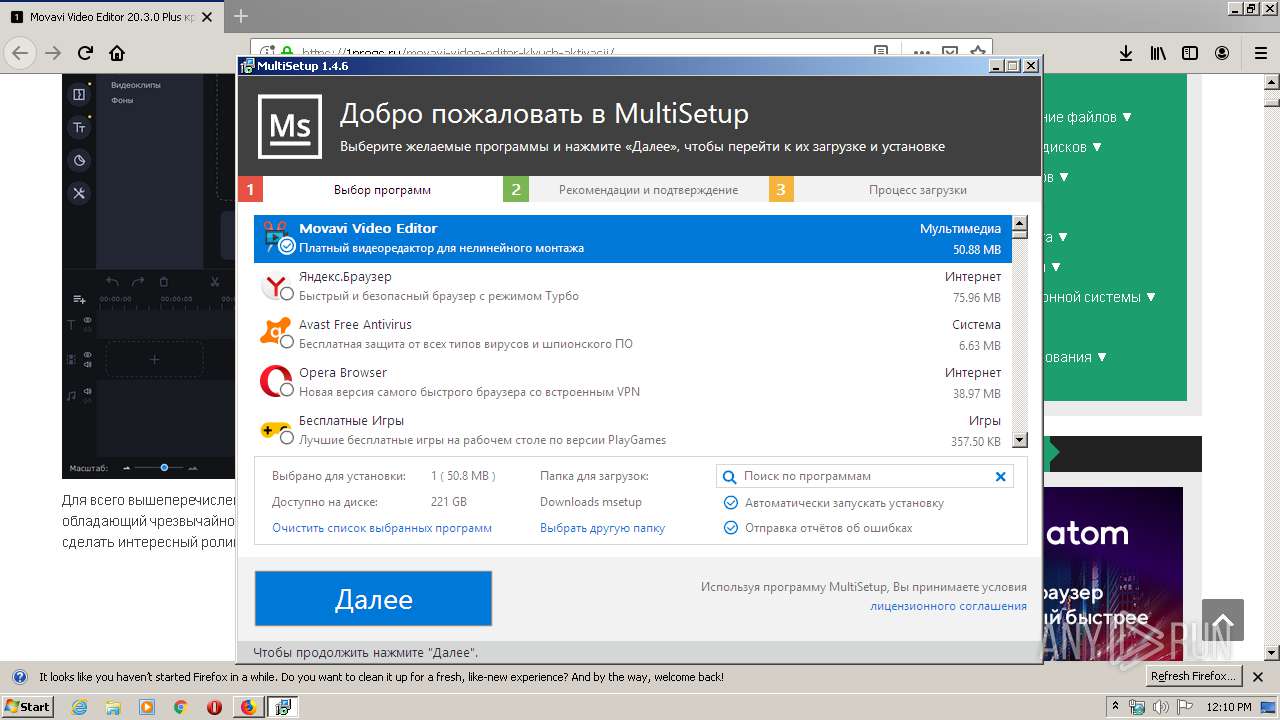Image resolution: width=1280 pixels, height=720 pixels.
Task: Click the scroll-to-top arrow on webpage
Action: [1223, 620]
